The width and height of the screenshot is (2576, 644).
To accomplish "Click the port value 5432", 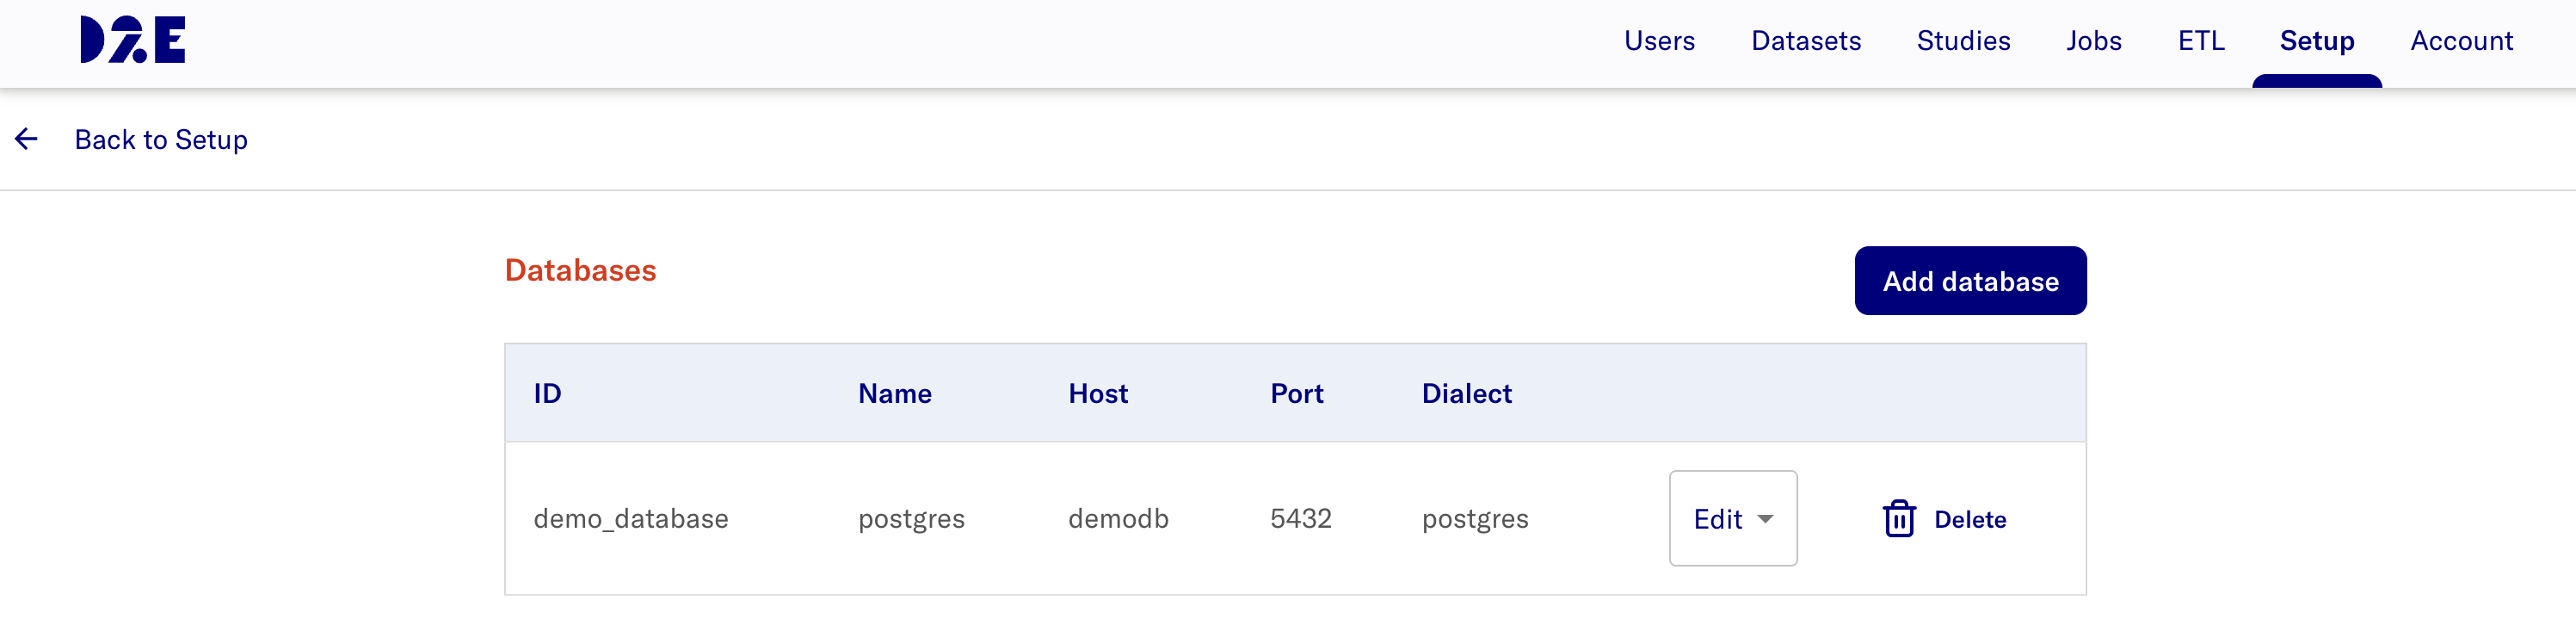I will (1300, 518).
